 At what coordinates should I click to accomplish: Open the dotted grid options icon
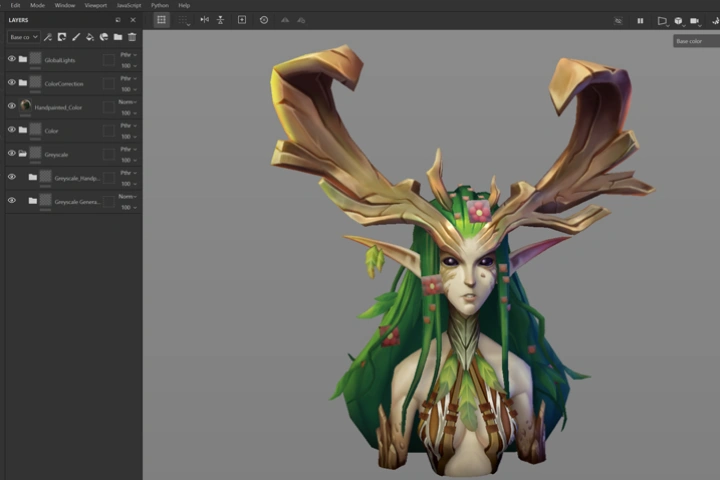(x=184, y=20)
